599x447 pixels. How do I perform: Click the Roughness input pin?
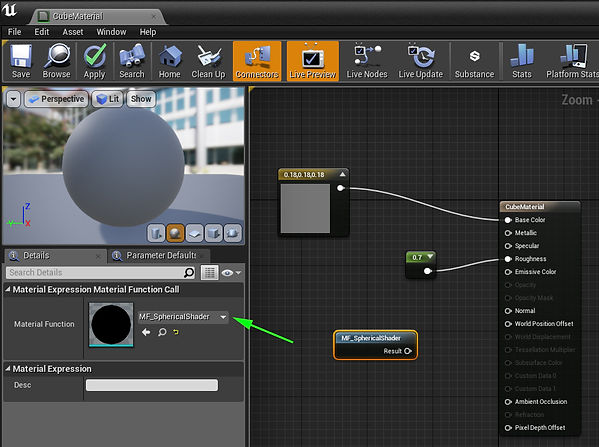pos(508,259)
